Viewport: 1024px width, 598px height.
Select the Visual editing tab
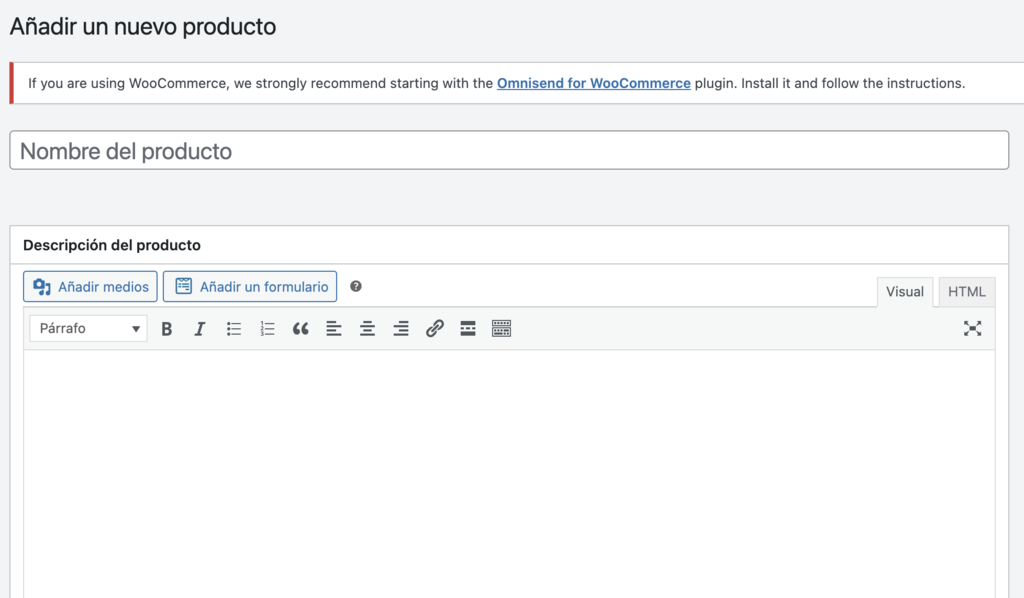pyautogui.click(x=904, y=291)
